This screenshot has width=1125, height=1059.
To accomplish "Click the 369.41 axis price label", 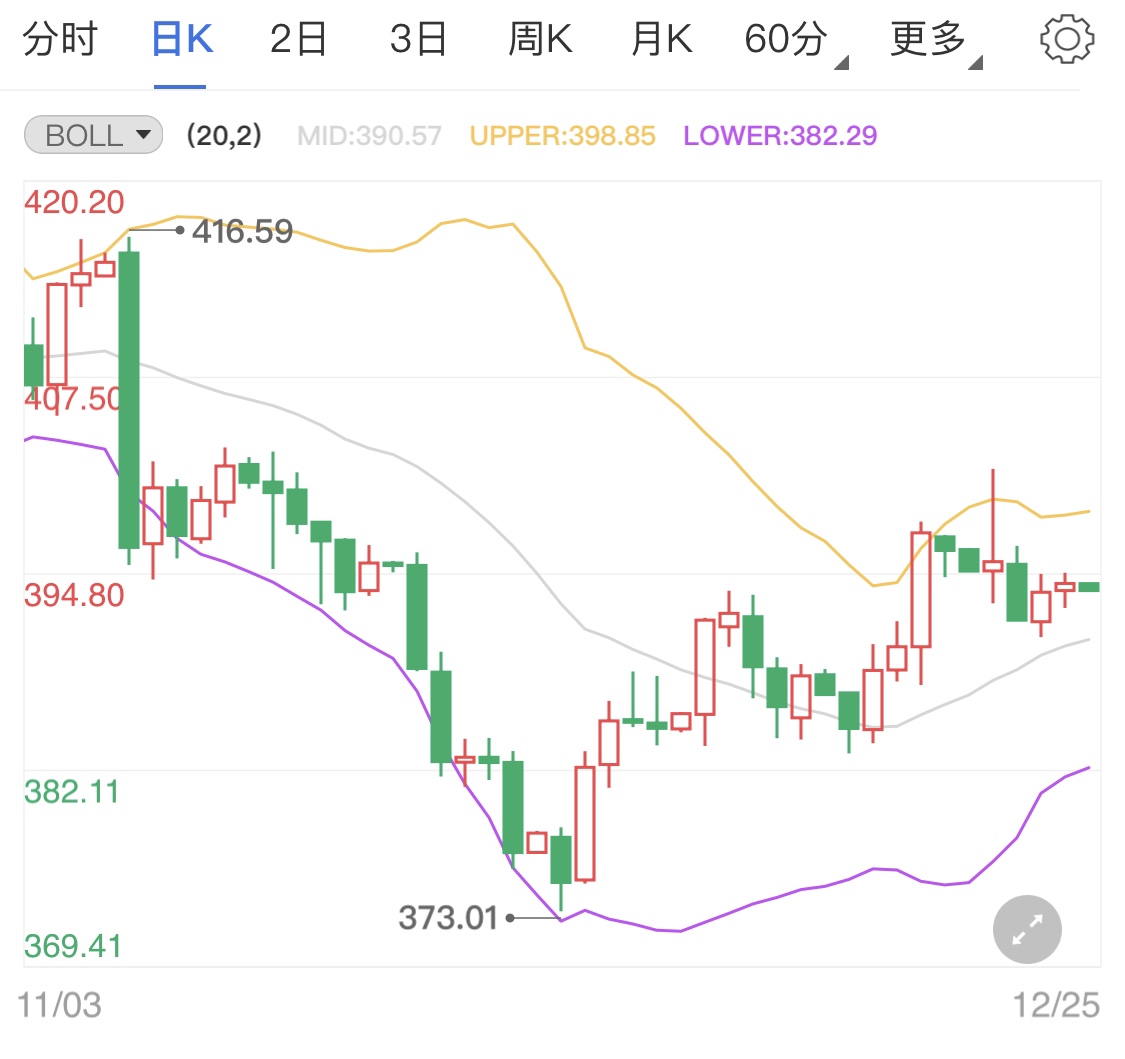I will [x=72, y=946].
